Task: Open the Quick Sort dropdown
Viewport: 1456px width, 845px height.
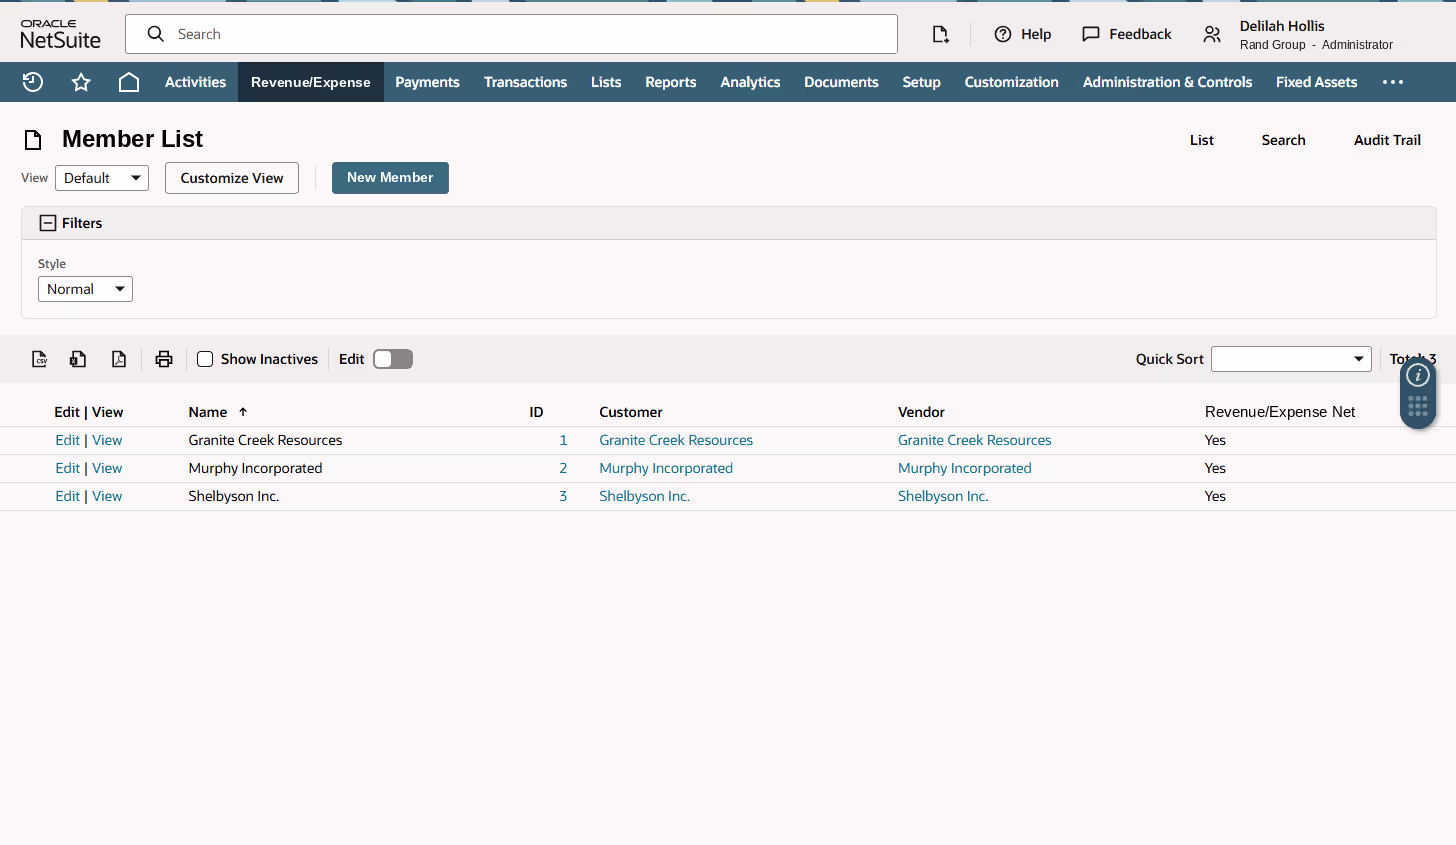Action: pos(1291,359)
